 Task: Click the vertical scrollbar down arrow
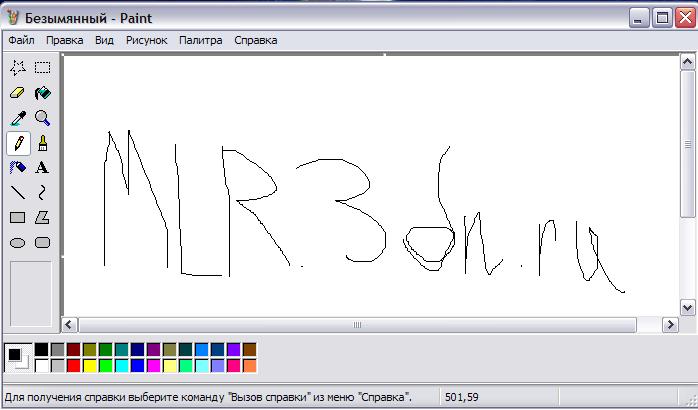click(687, 307)
